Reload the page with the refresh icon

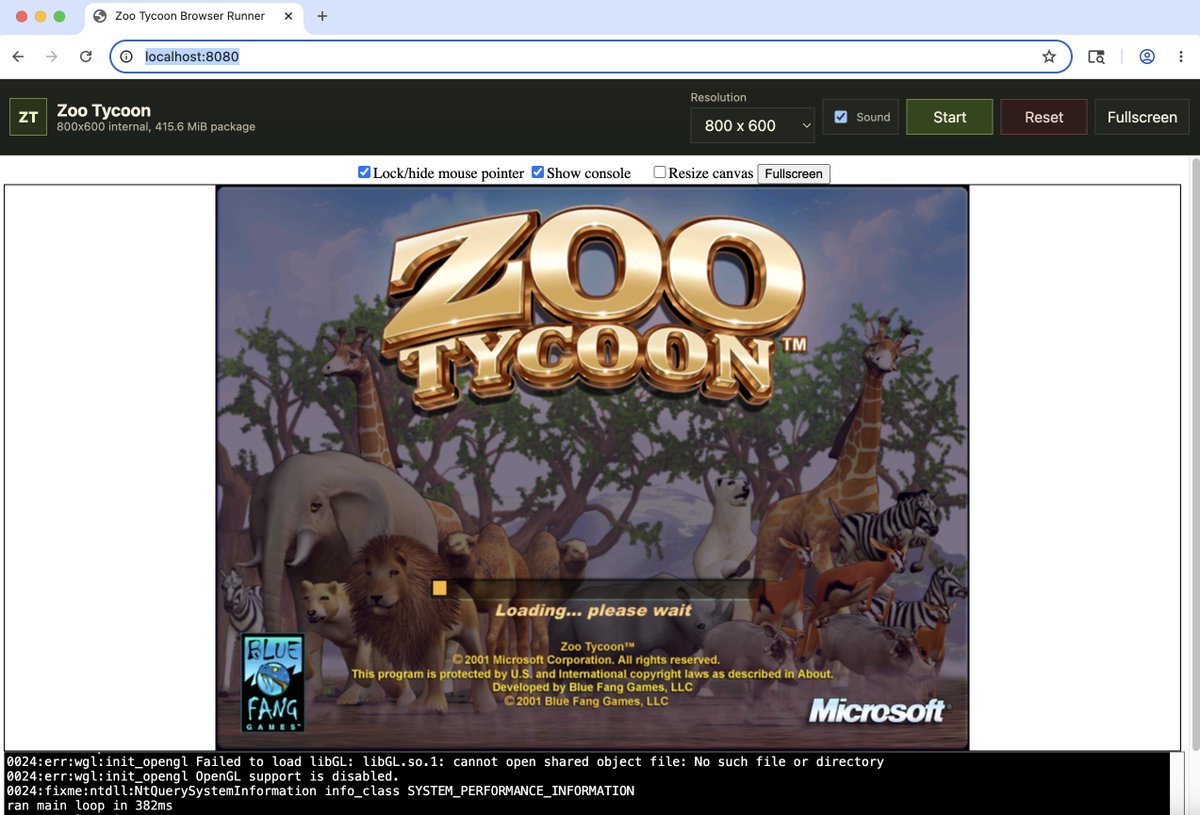tap(86, 57)
